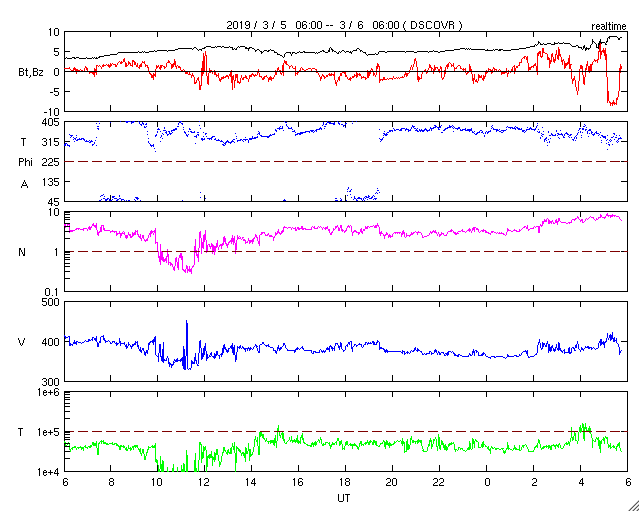The width and height of the screenshot is (640, 512).
Task: Click the '225' angle axis value
Action: tap(52, 163)
